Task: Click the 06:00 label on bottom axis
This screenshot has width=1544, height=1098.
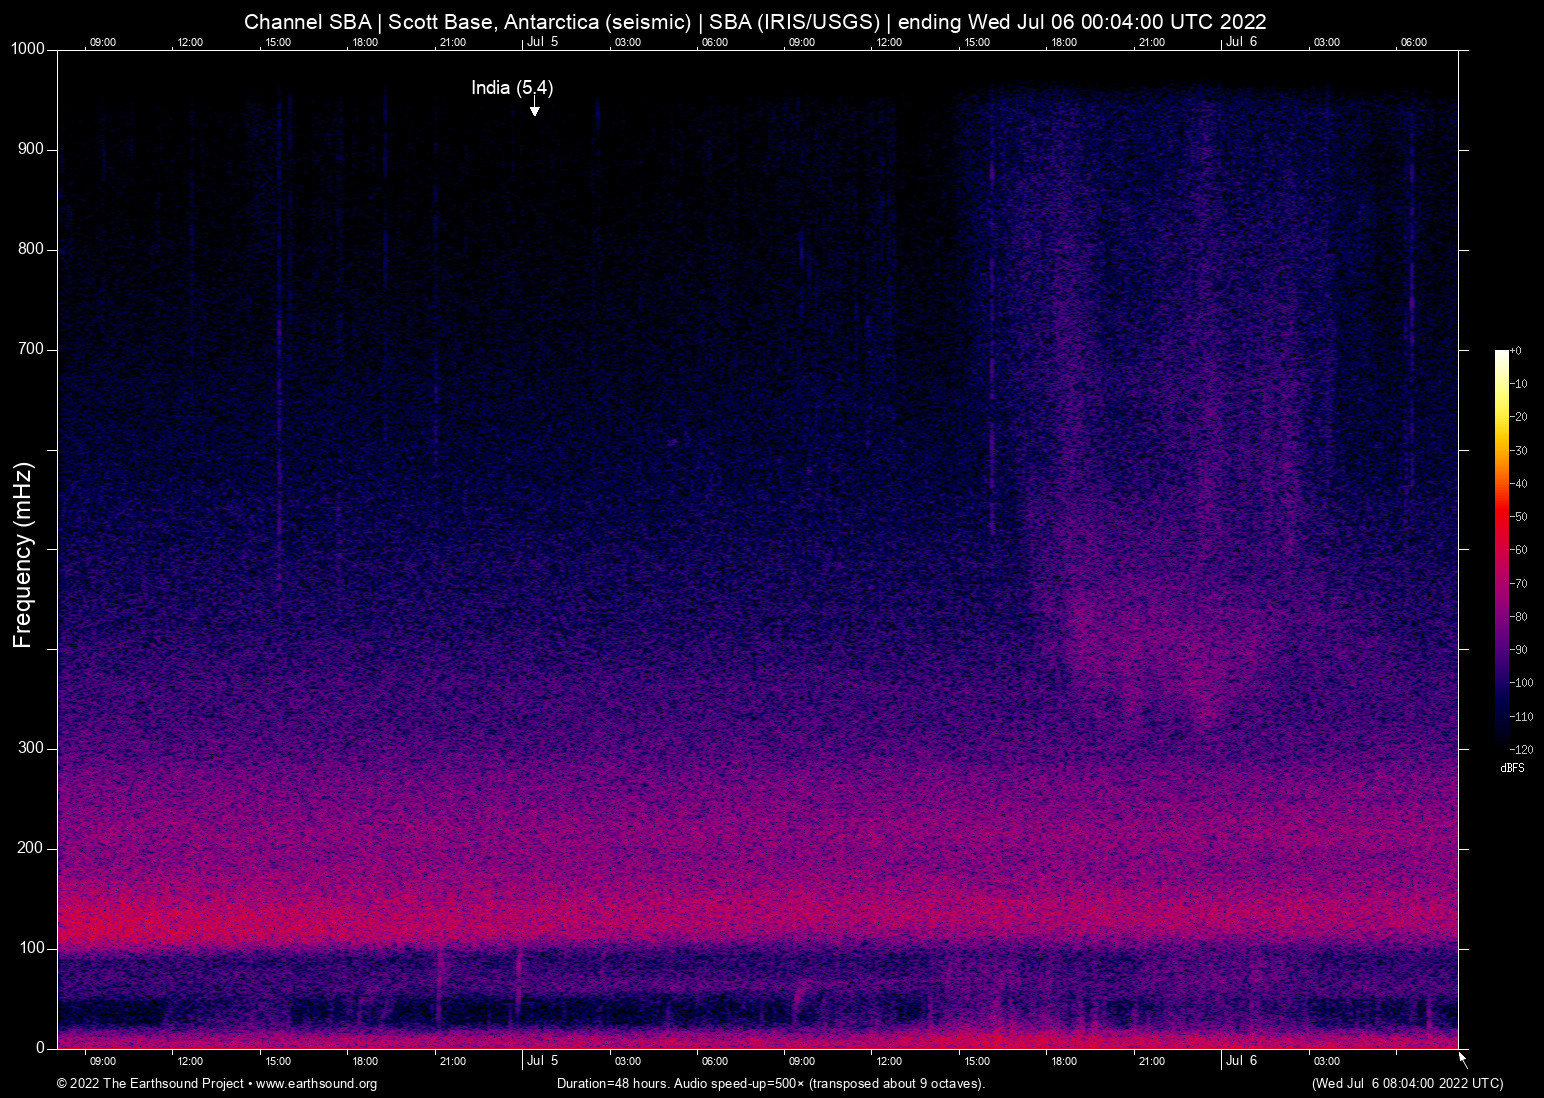Action: (x=714, y=1062)
